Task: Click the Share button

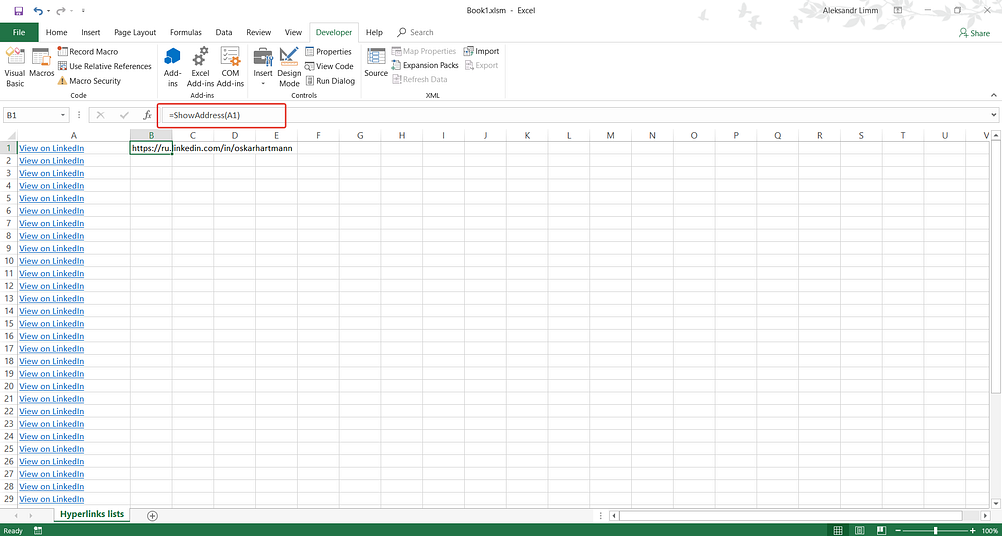Action: tap(974, 33)
